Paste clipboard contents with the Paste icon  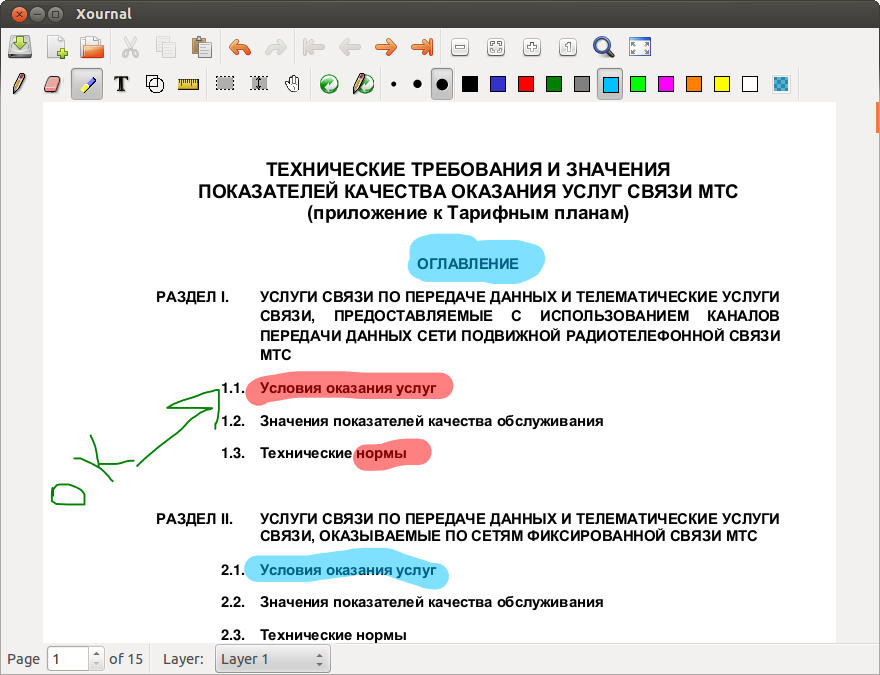click(x=201, y=47)
